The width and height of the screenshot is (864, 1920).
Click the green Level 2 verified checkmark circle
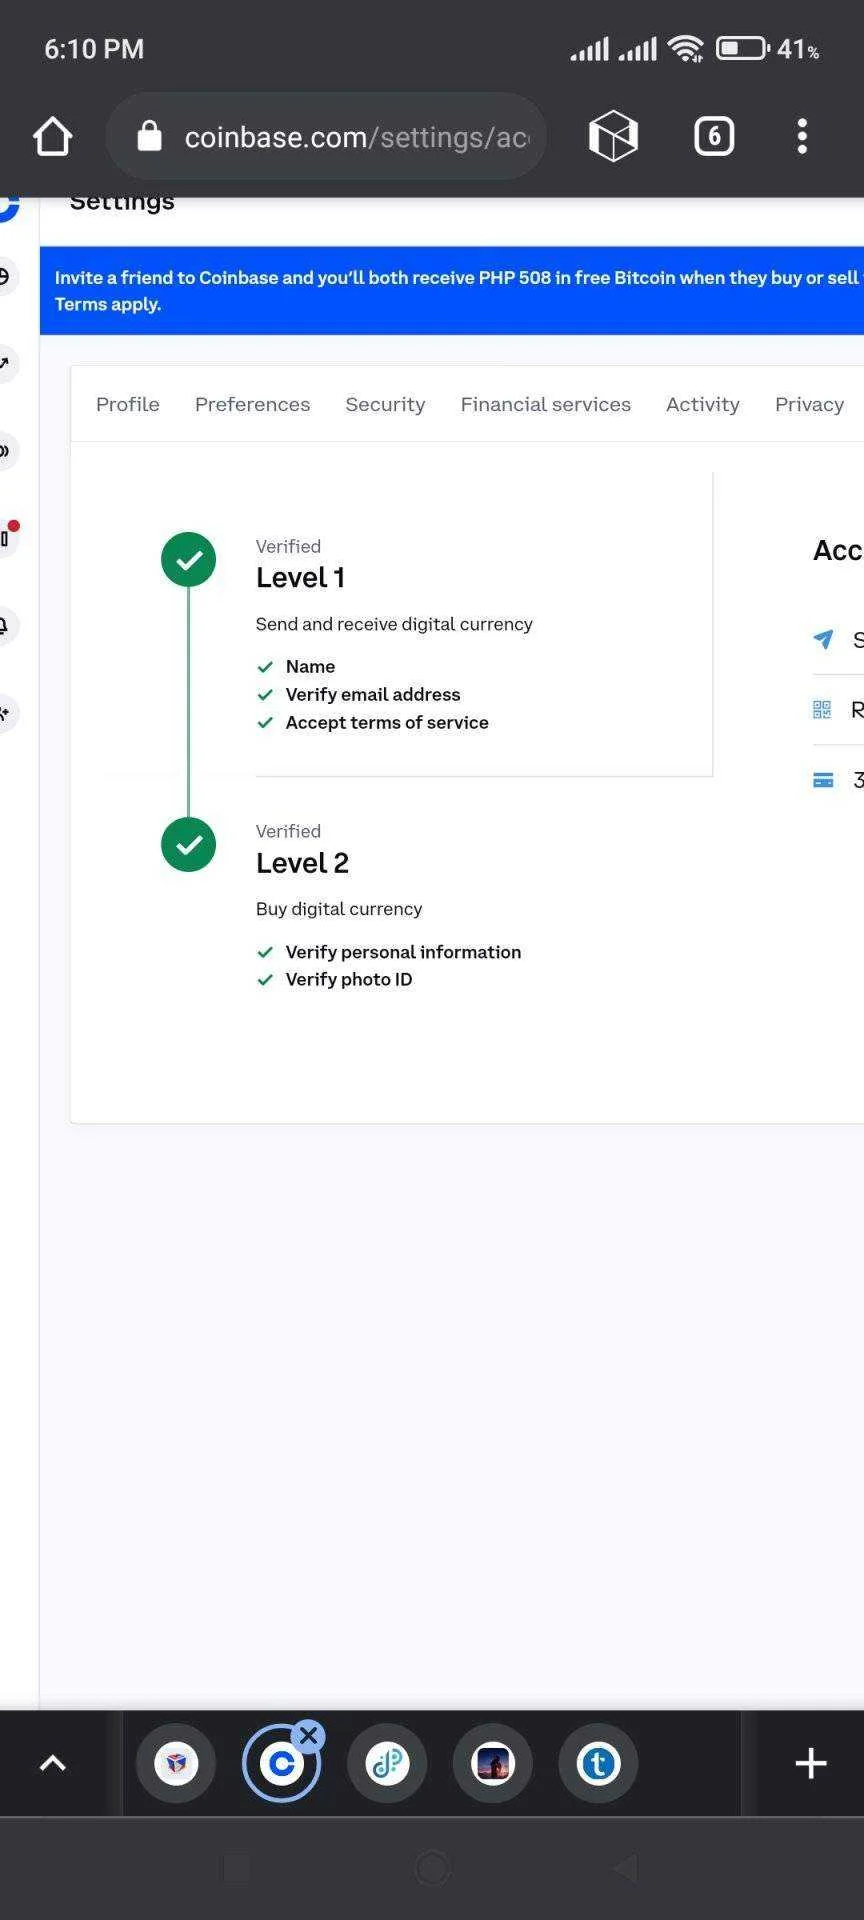point(188,845)
